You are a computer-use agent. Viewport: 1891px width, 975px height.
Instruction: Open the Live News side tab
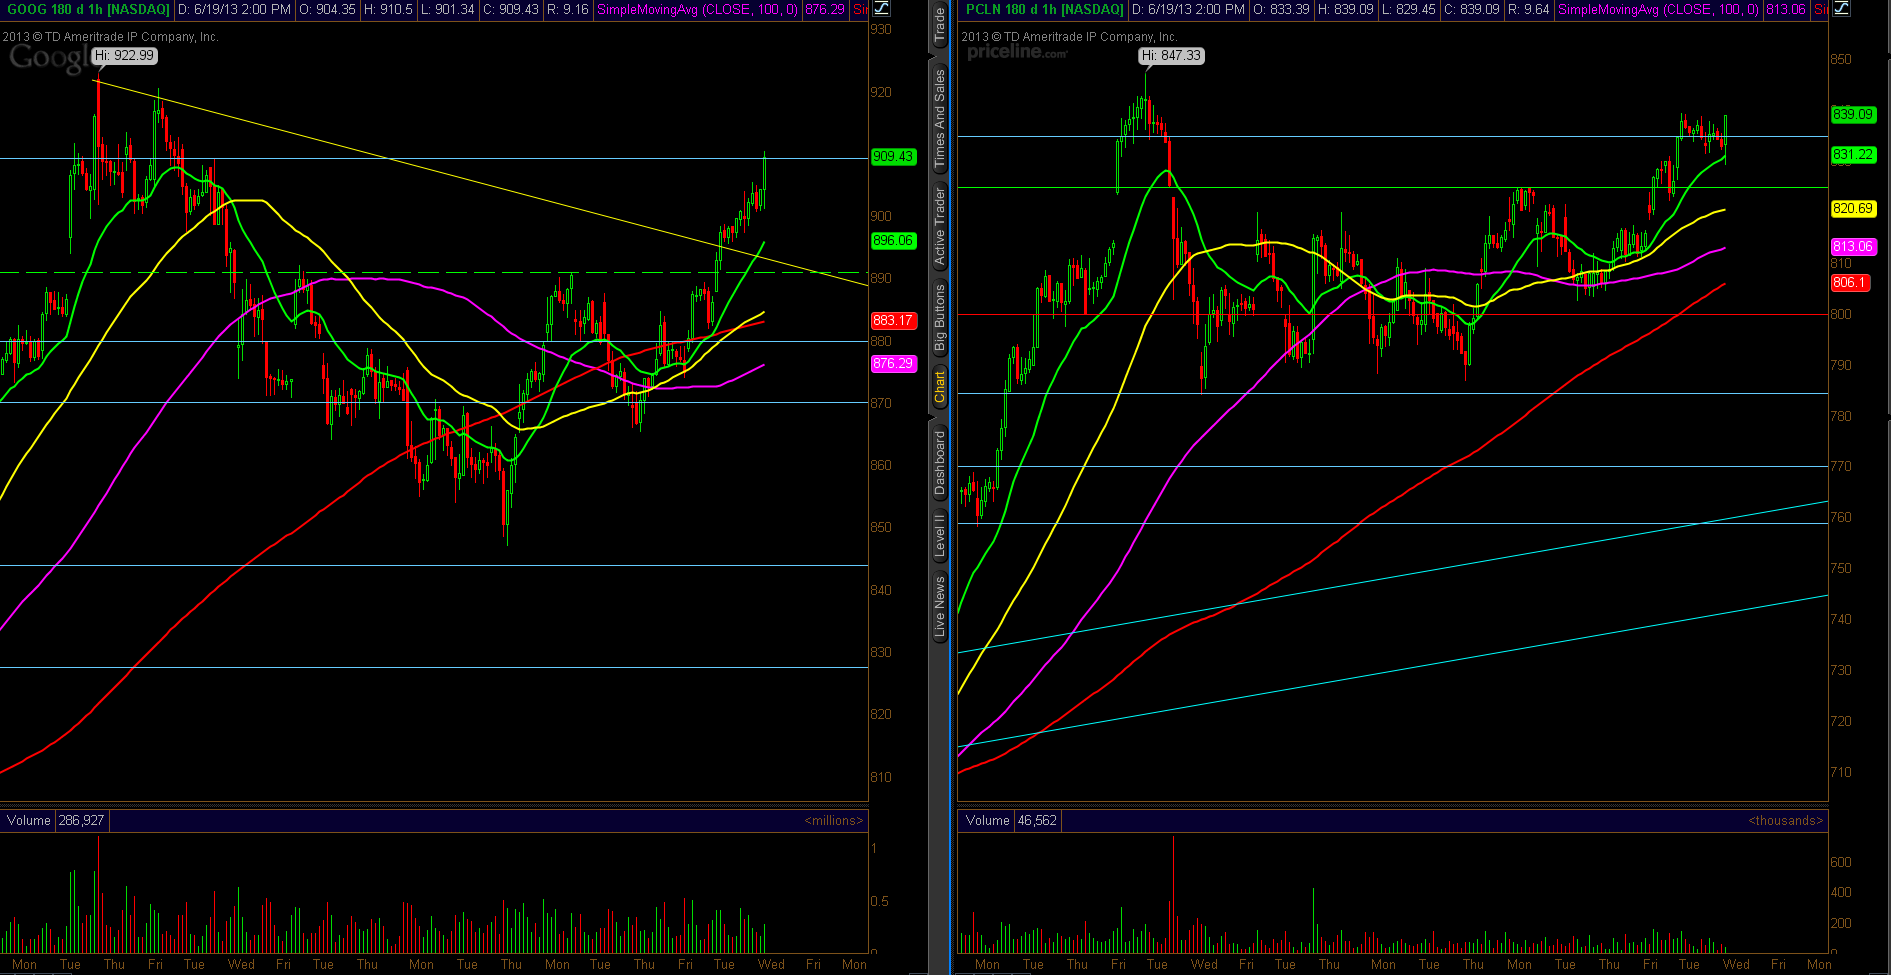coord(939,606)
